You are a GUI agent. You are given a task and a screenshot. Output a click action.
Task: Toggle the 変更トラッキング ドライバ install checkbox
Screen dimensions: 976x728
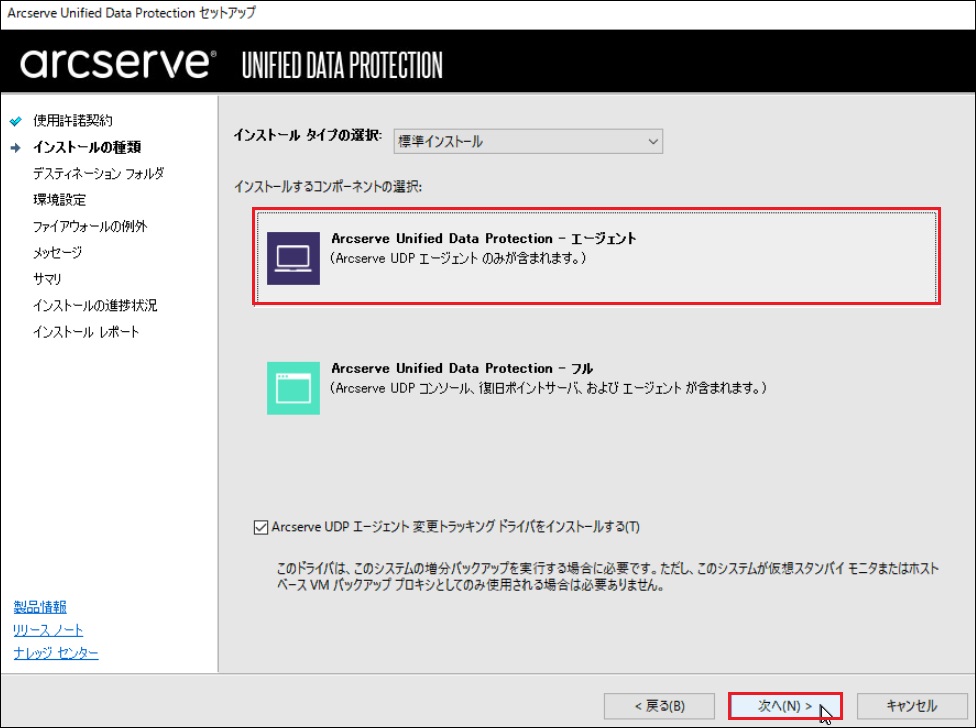pyautogui.click(x=261, y=528)
